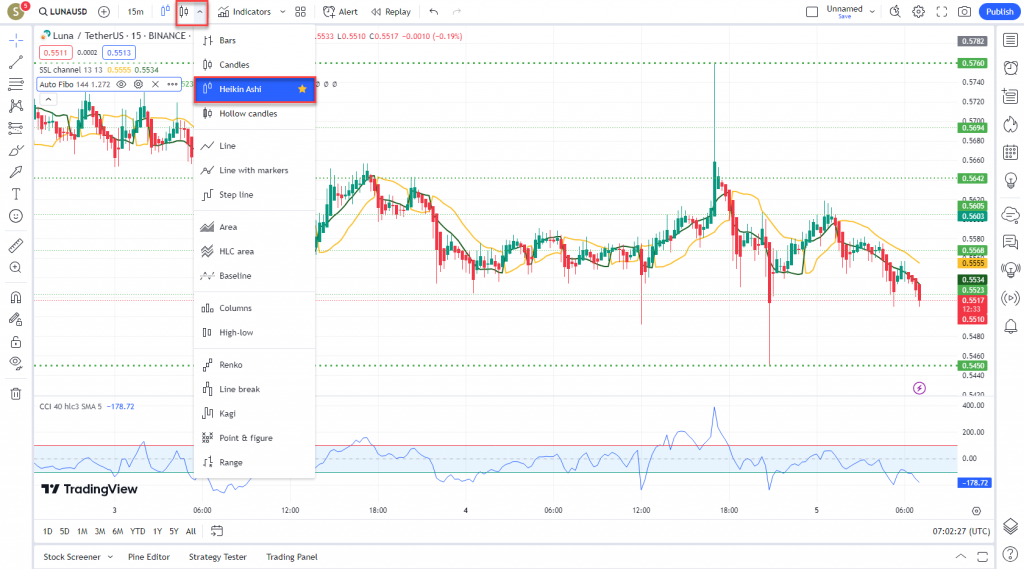Create an Alert
The width and height of the screenshot is (1024, 569).
pyautogui.click(x=340, y=12)
